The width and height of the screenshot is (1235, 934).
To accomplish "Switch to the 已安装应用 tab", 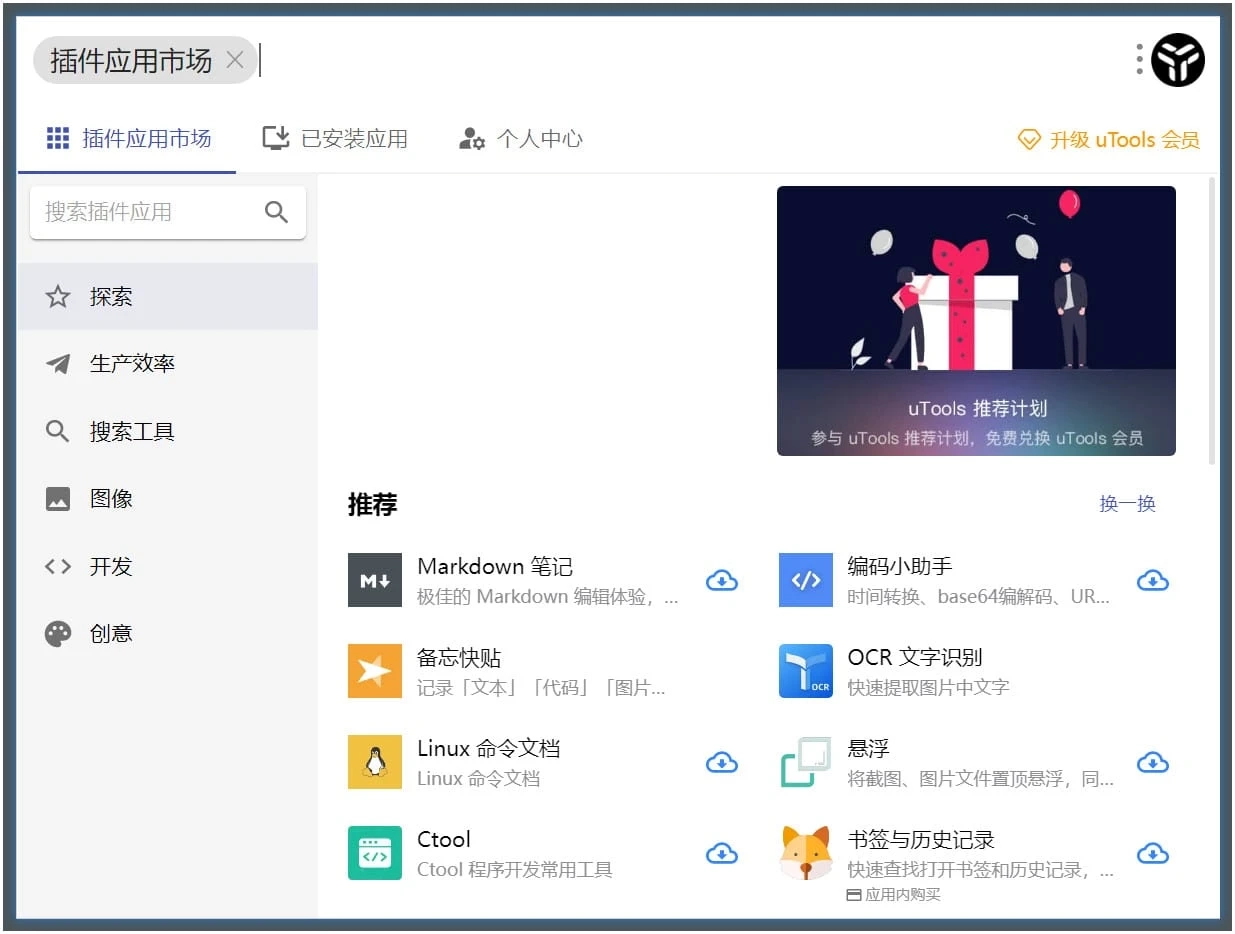I will click(335, 139).
